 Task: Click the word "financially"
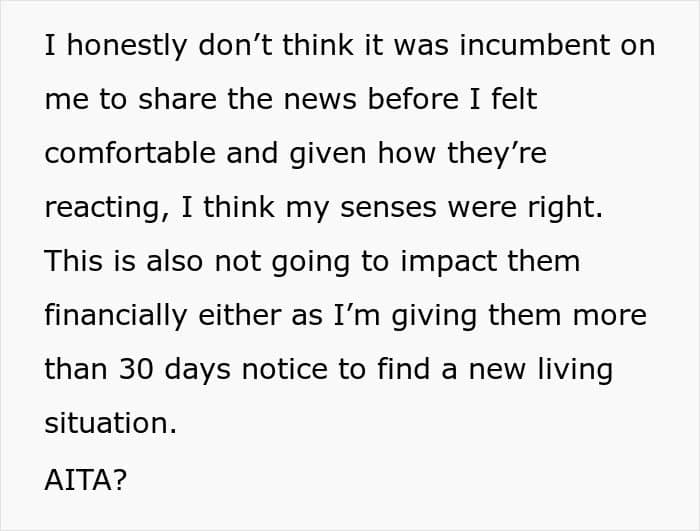(x=116, y=316)
